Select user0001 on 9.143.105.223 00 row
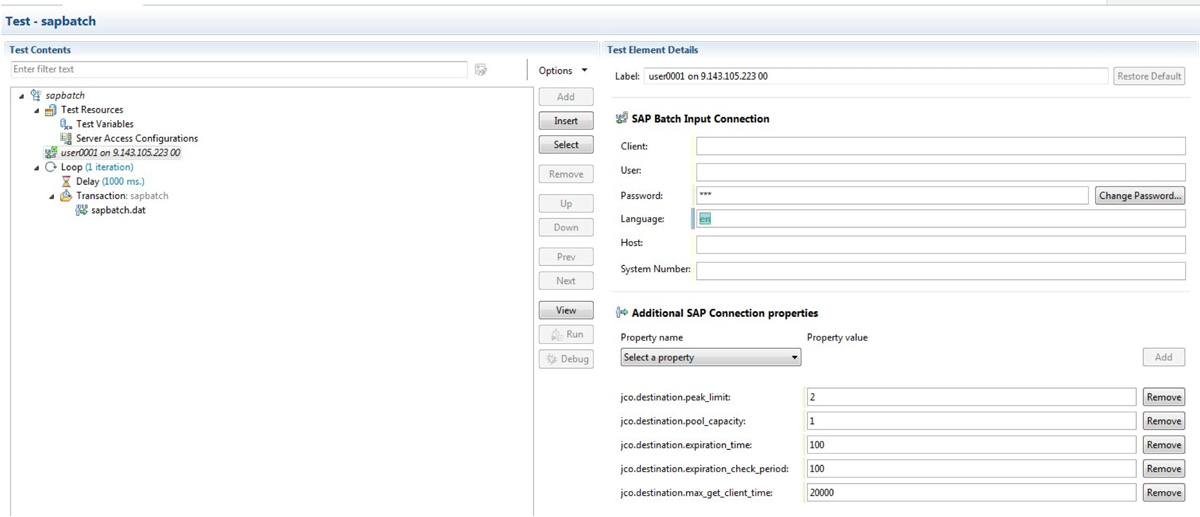Screen dimensions: 1200x517 point(113,153)
